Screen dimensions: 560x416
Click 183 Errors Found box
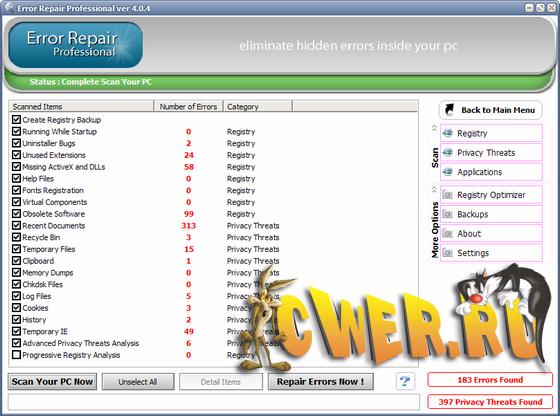point(490,380)
